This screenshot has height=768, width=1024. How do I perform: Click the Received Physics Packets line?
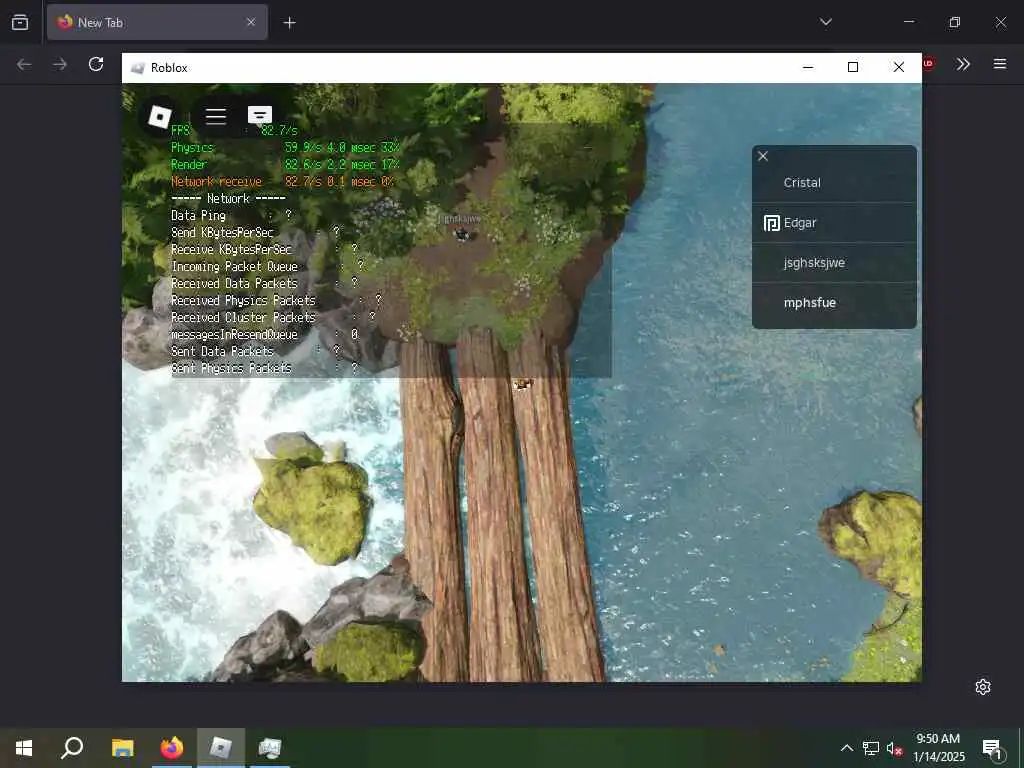click(276, 300)
